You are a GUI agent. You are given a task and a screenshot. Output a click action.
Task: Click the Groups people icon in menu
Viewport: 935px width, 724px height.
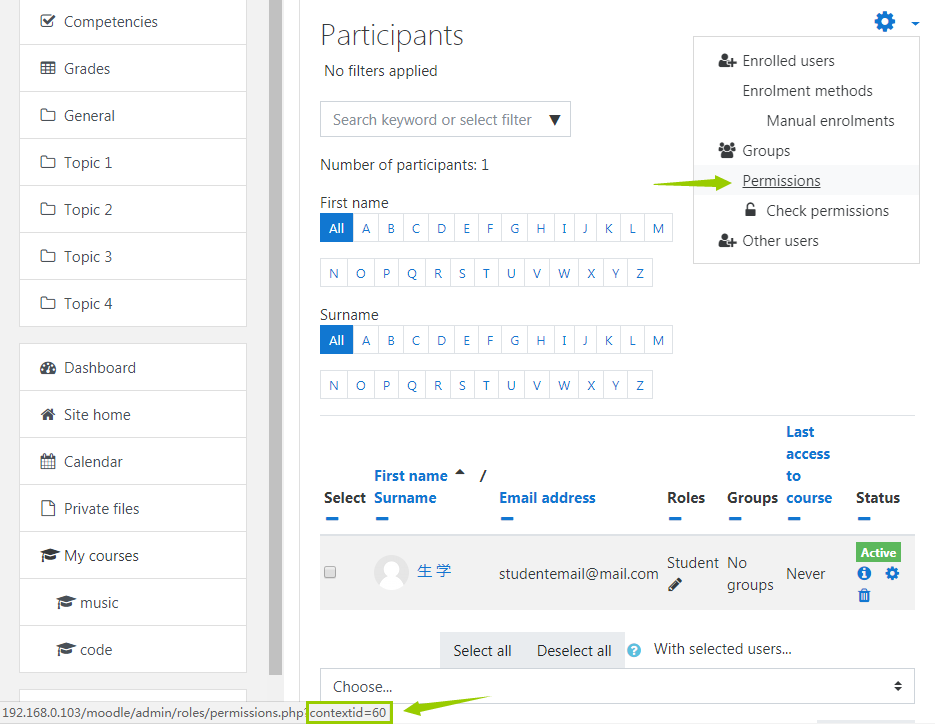(726, 150)
